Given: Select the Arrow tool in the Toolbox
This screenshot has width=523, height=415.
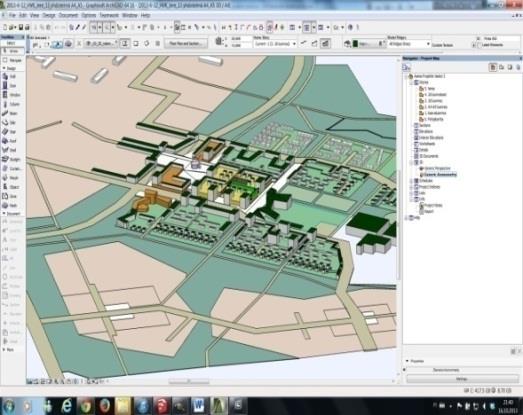Looking at the screenshot, I should point(12,51).
